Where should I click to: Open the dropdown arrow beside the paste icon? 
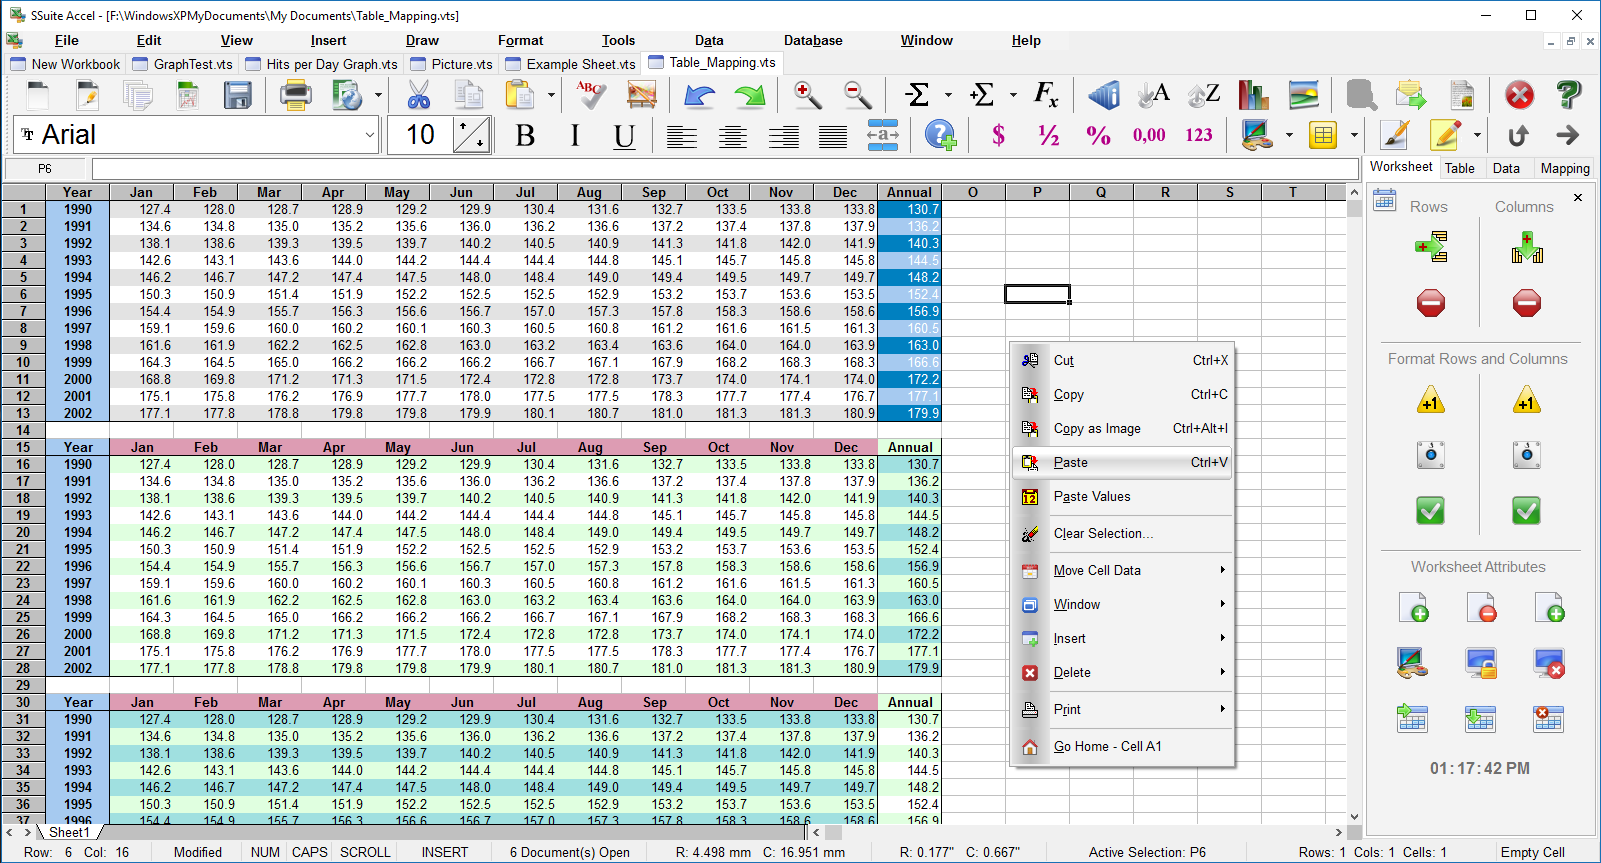click(x=551, y=96)
